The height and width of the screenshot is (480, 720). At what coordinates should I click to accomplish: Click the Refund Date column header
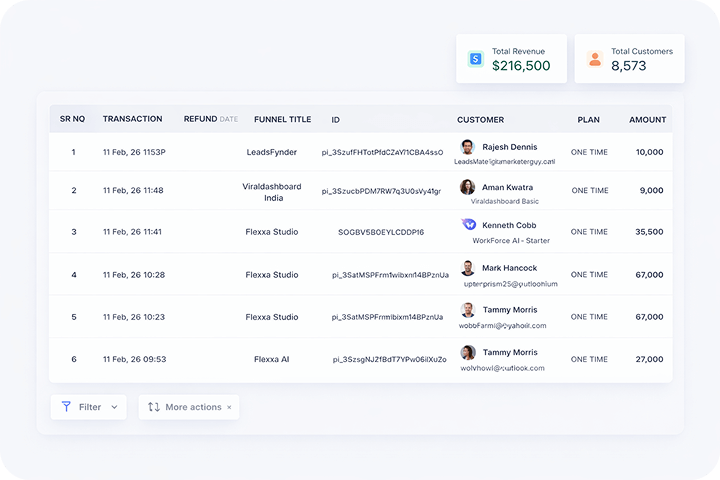210,119
